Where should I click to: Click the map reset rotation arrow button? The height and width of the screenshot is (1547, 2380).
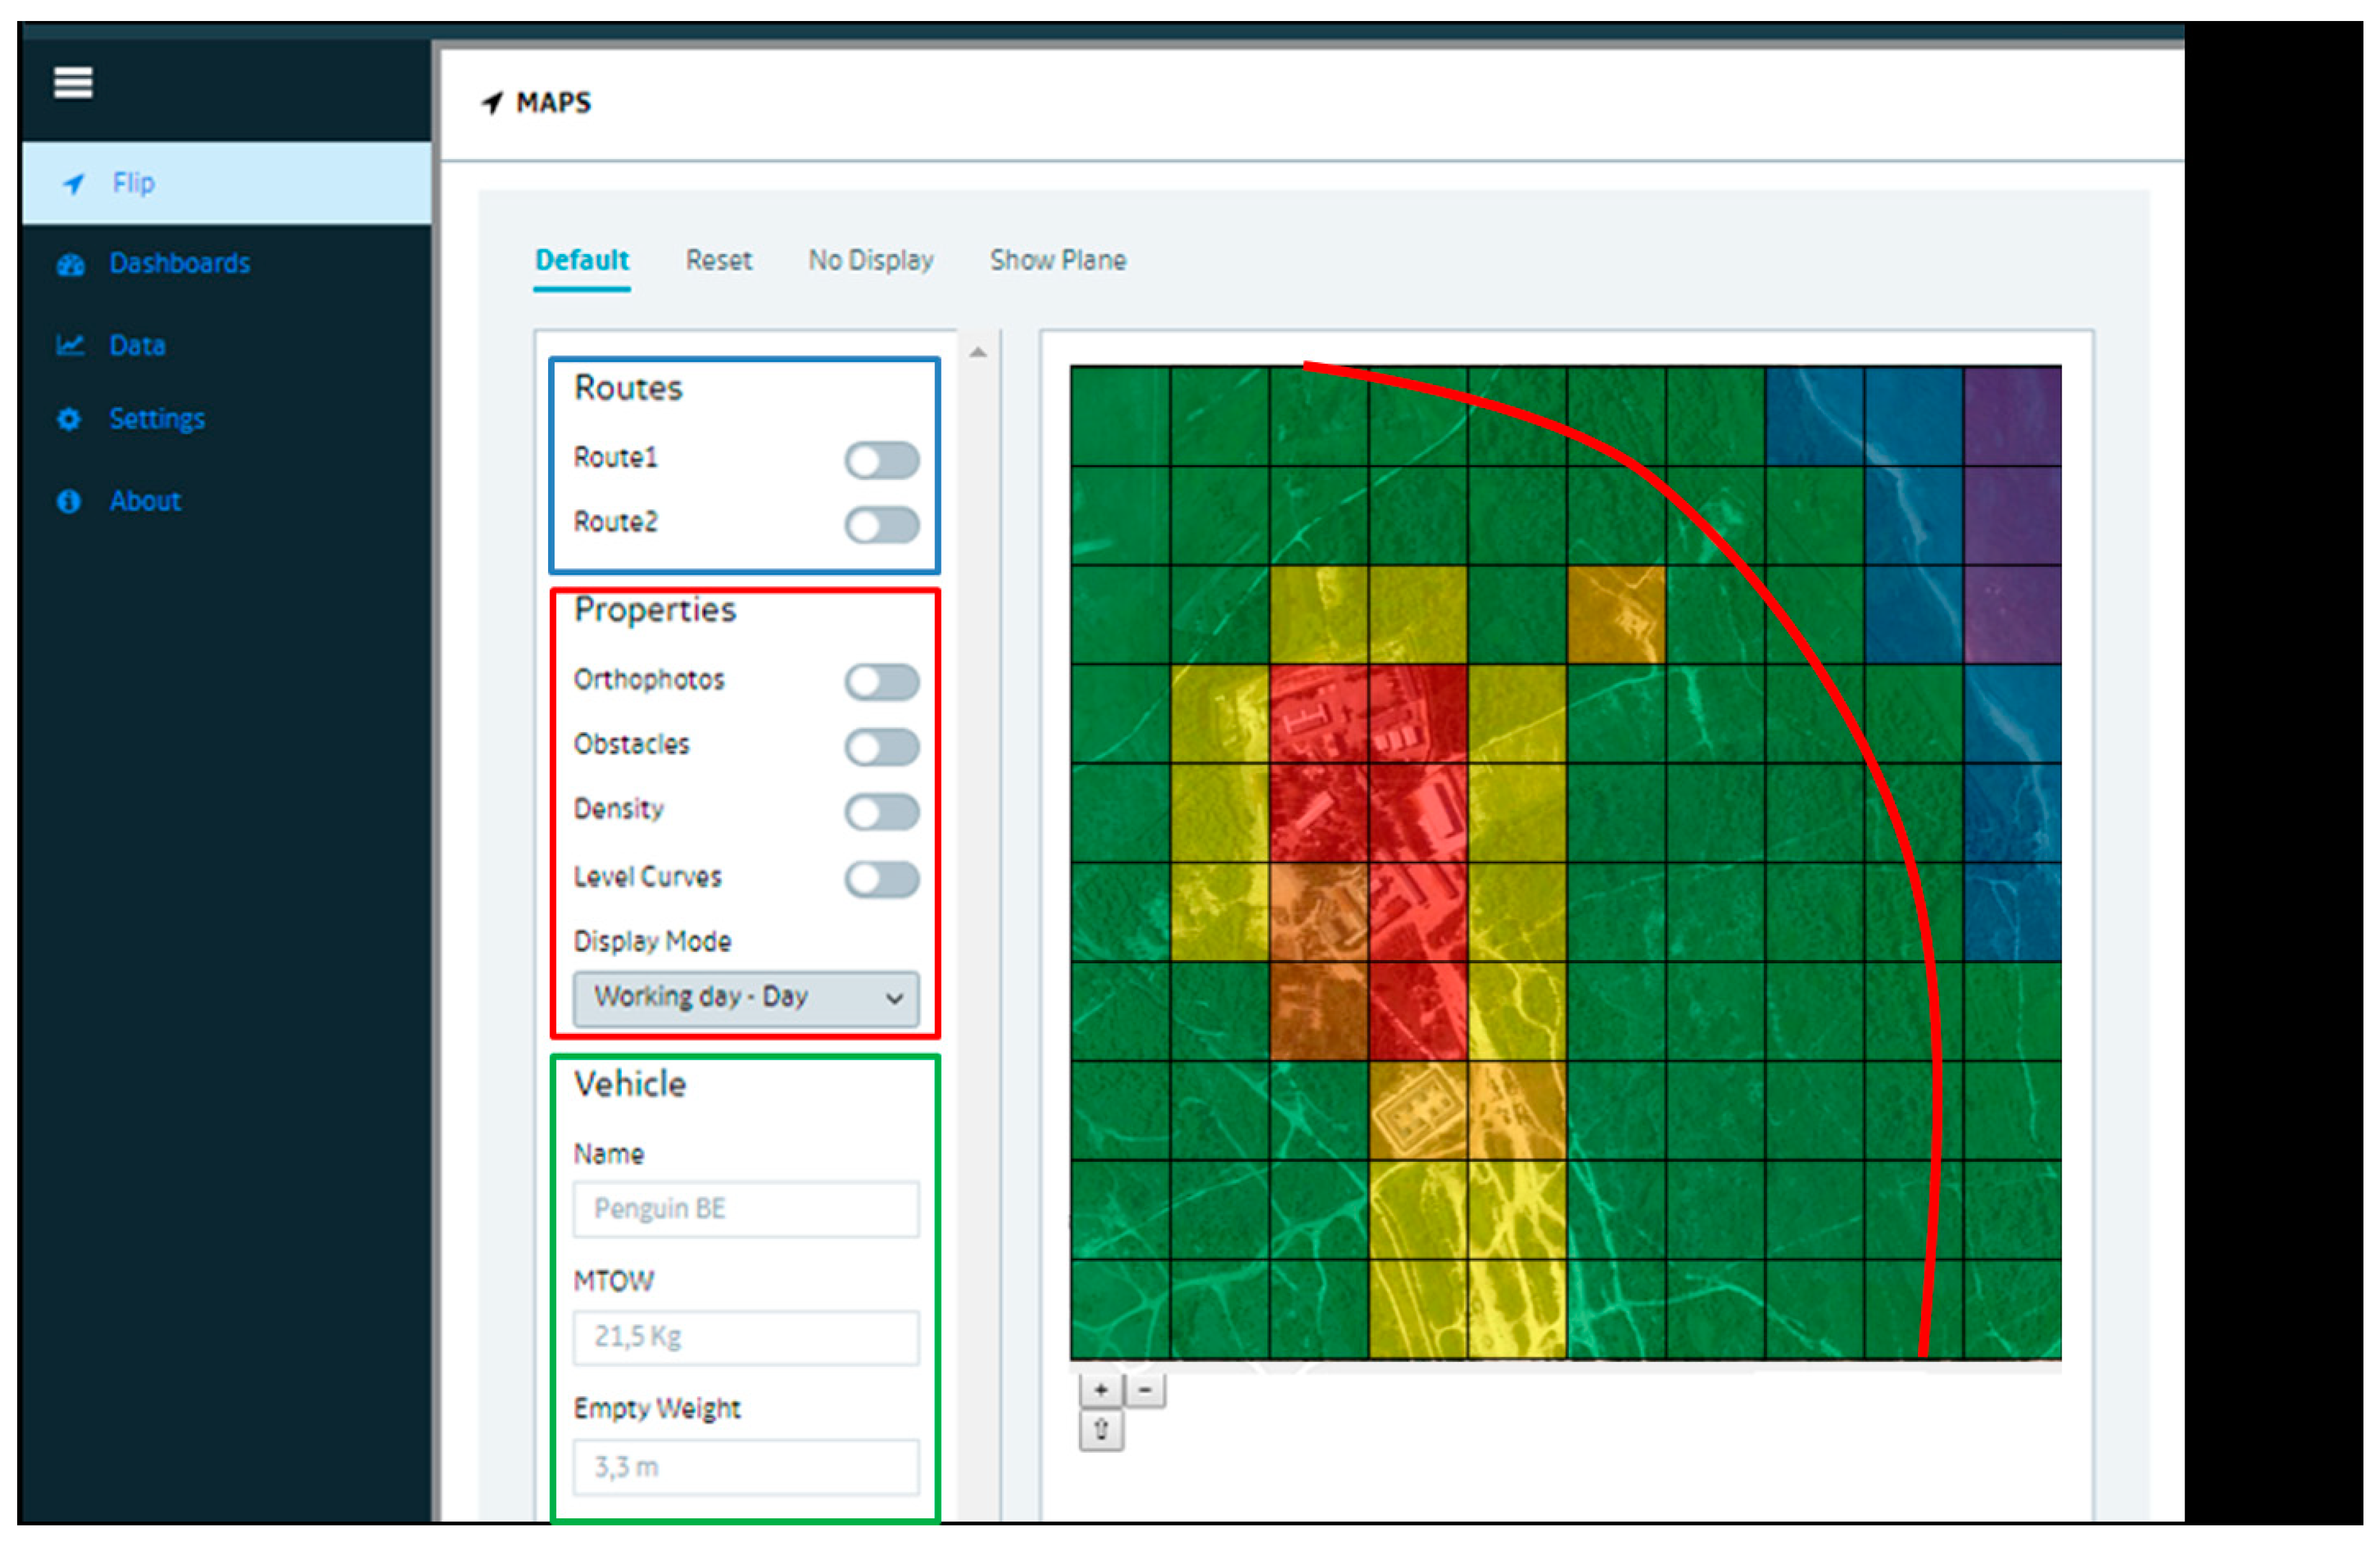click(1101, 1430)
